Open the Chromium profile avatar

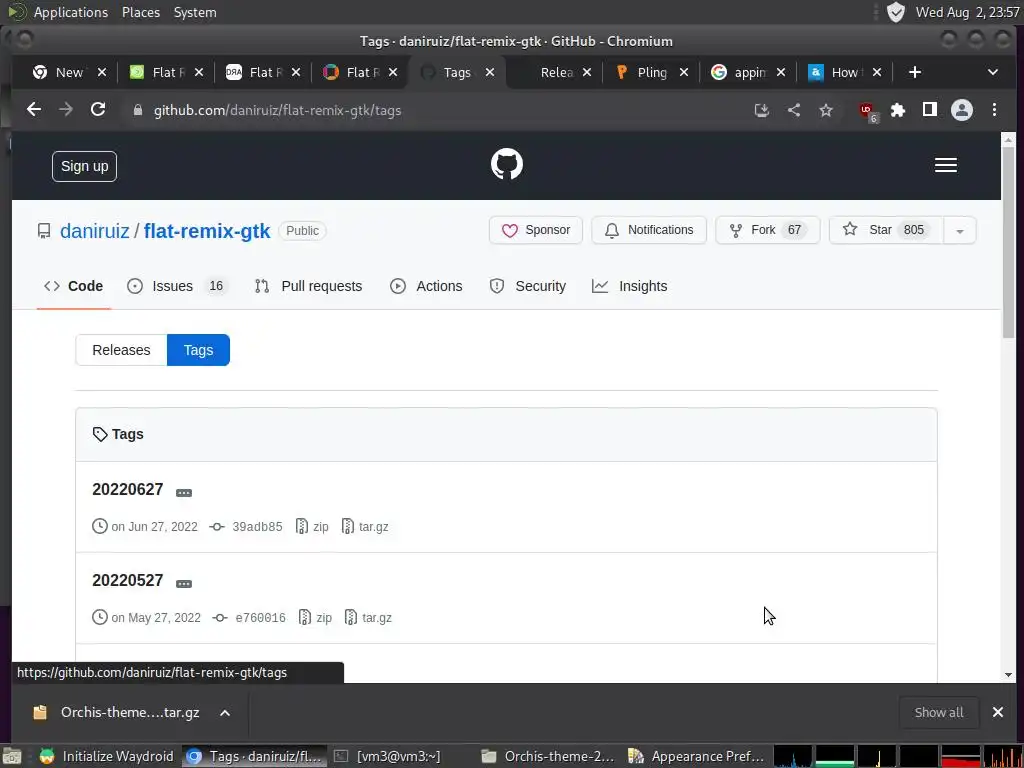(x=962, y=110)
